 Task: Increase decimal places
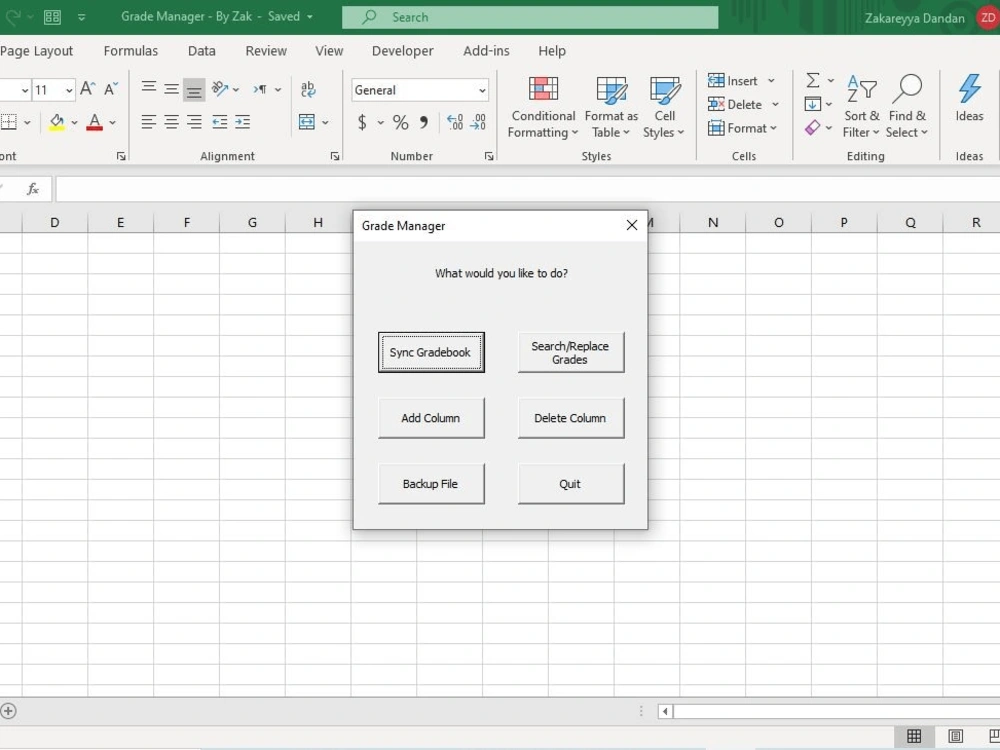(x=455, y=122)
